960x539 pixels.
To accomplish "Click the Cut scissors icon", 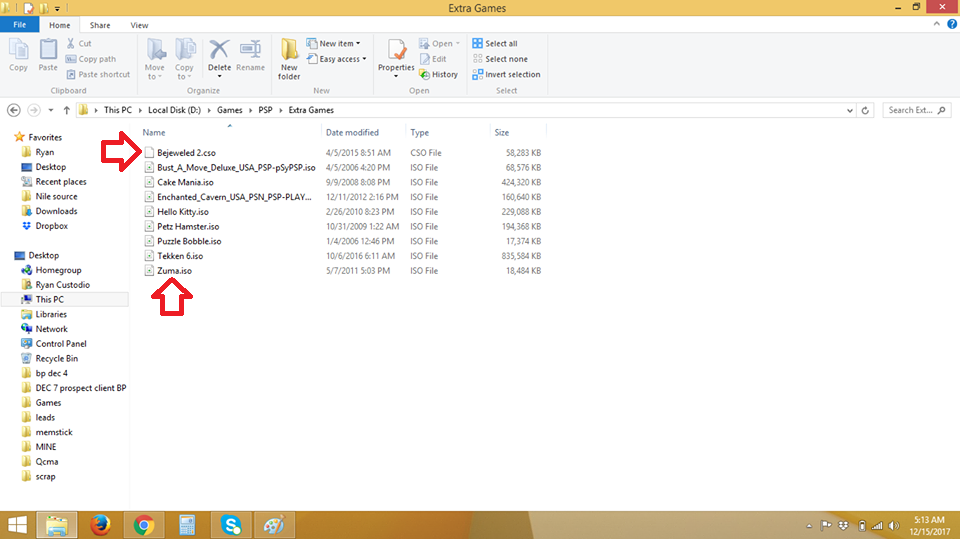I will [71, 43].
